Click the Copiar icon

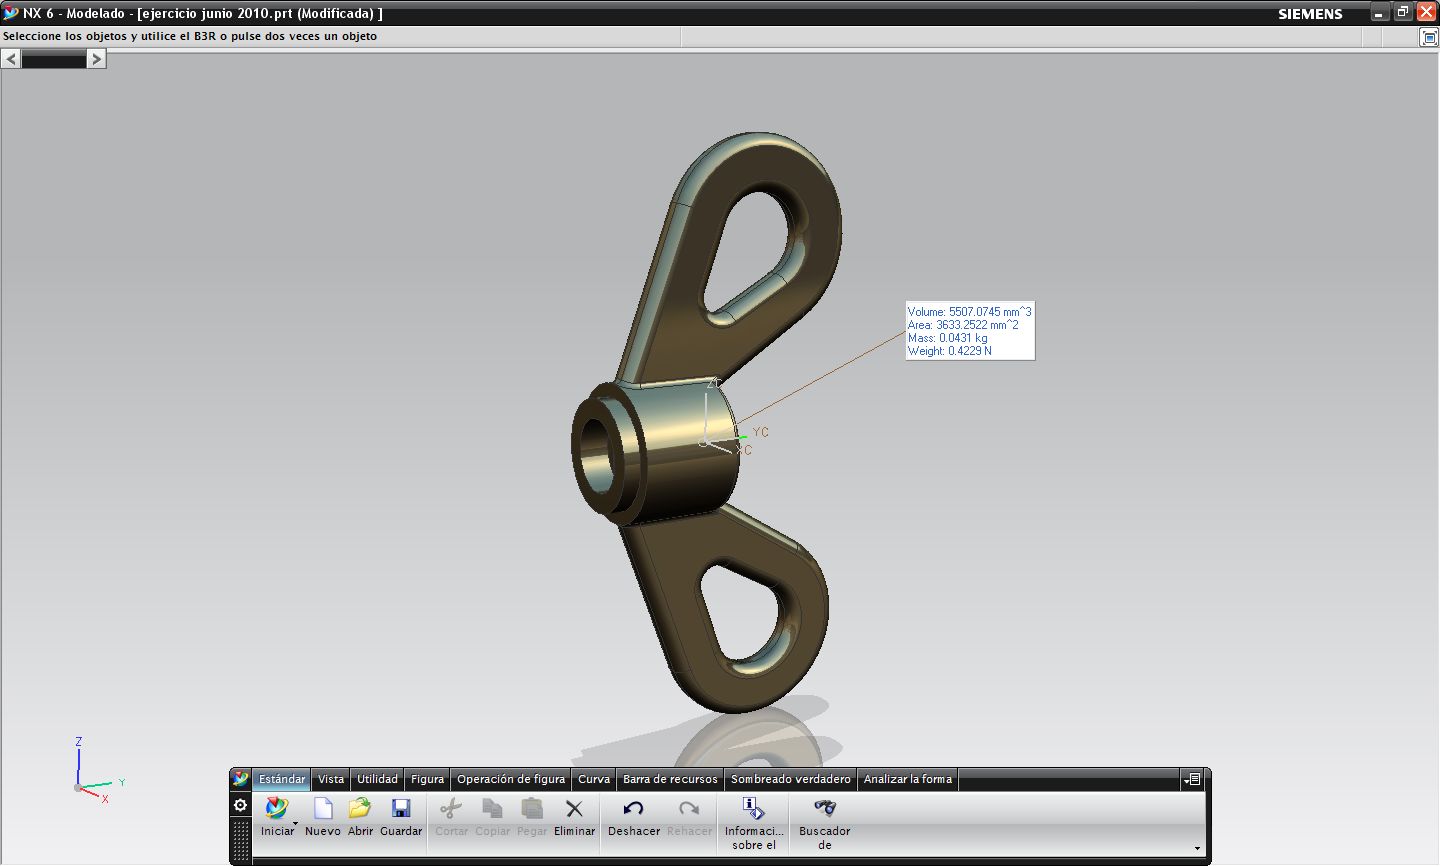click(492, 808)
